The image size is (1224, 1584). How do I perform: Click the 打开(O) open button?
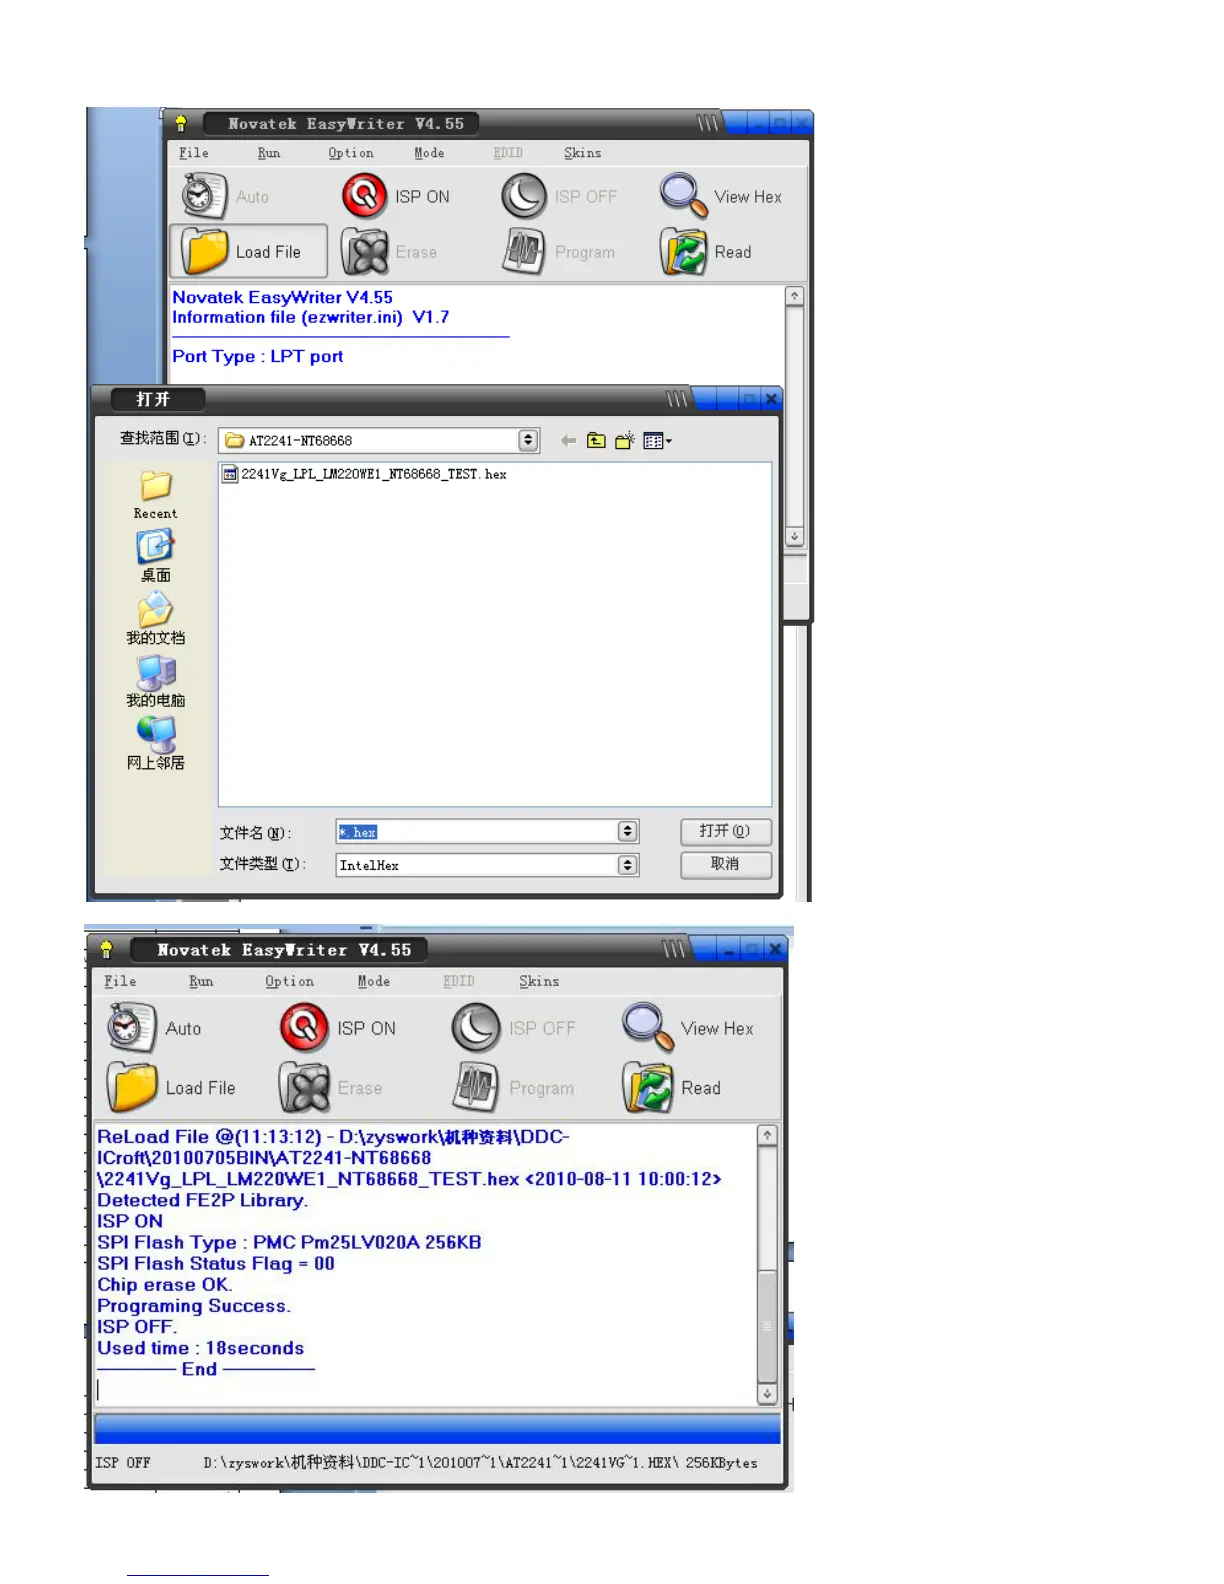tap(725, 831)
